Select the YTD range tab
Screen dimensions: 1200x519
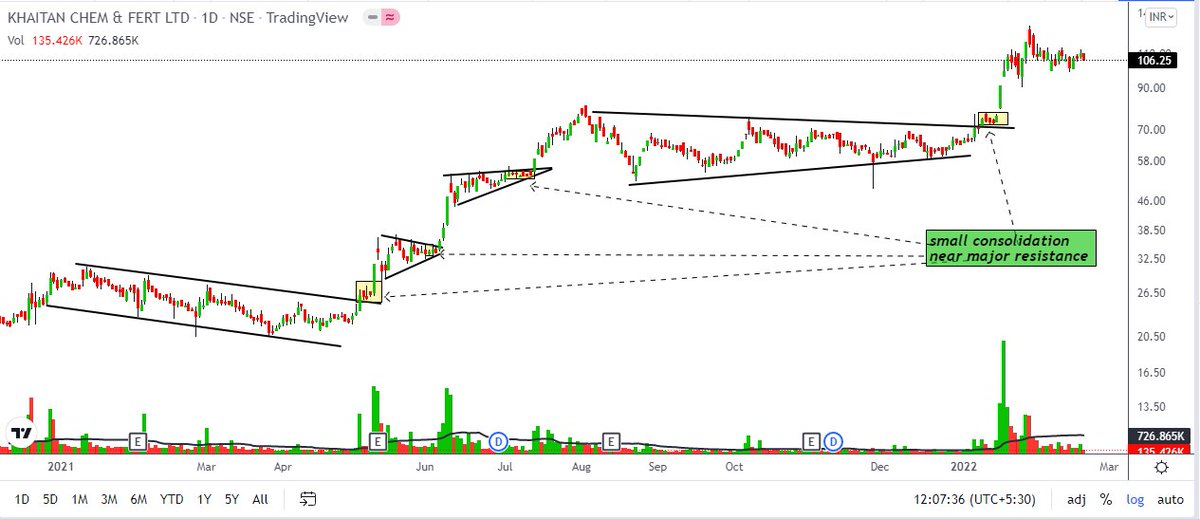(172, 499)
